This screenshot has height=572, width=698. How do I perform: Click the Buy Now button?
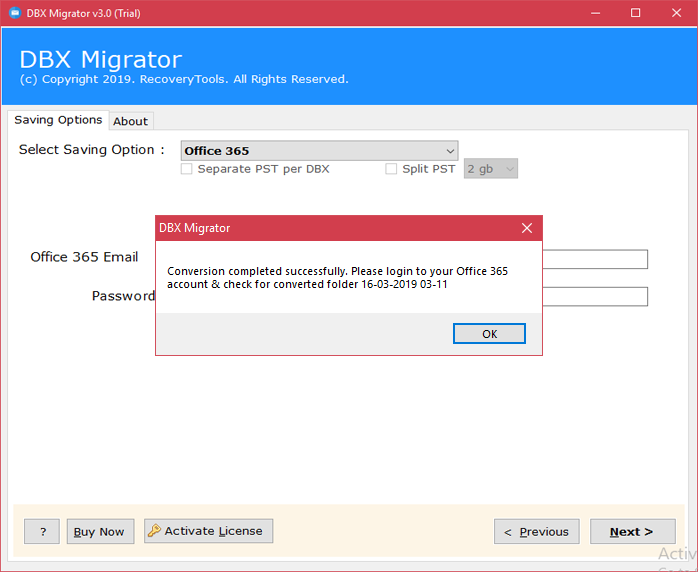[x=100, y=531]
